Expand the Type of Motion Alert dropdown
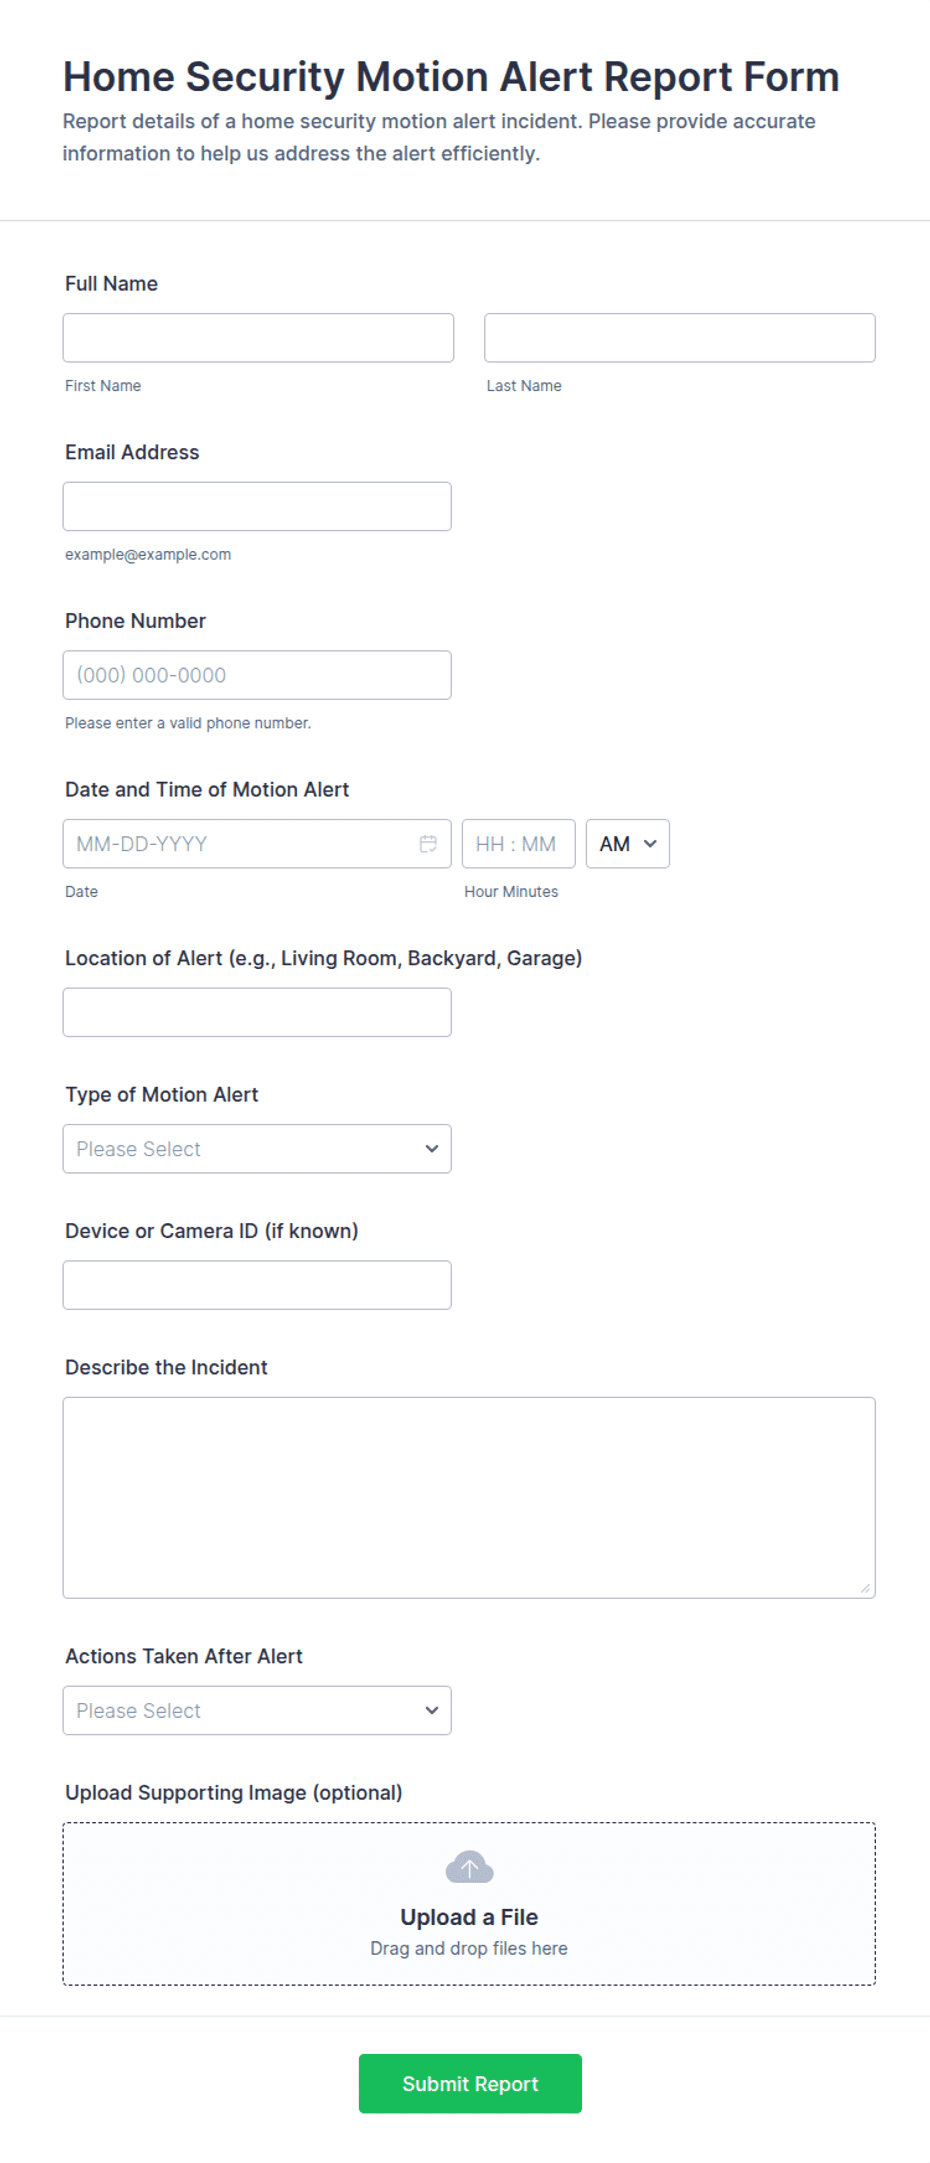This screenshot has width=930, height=2163. tap(257, 1149)
